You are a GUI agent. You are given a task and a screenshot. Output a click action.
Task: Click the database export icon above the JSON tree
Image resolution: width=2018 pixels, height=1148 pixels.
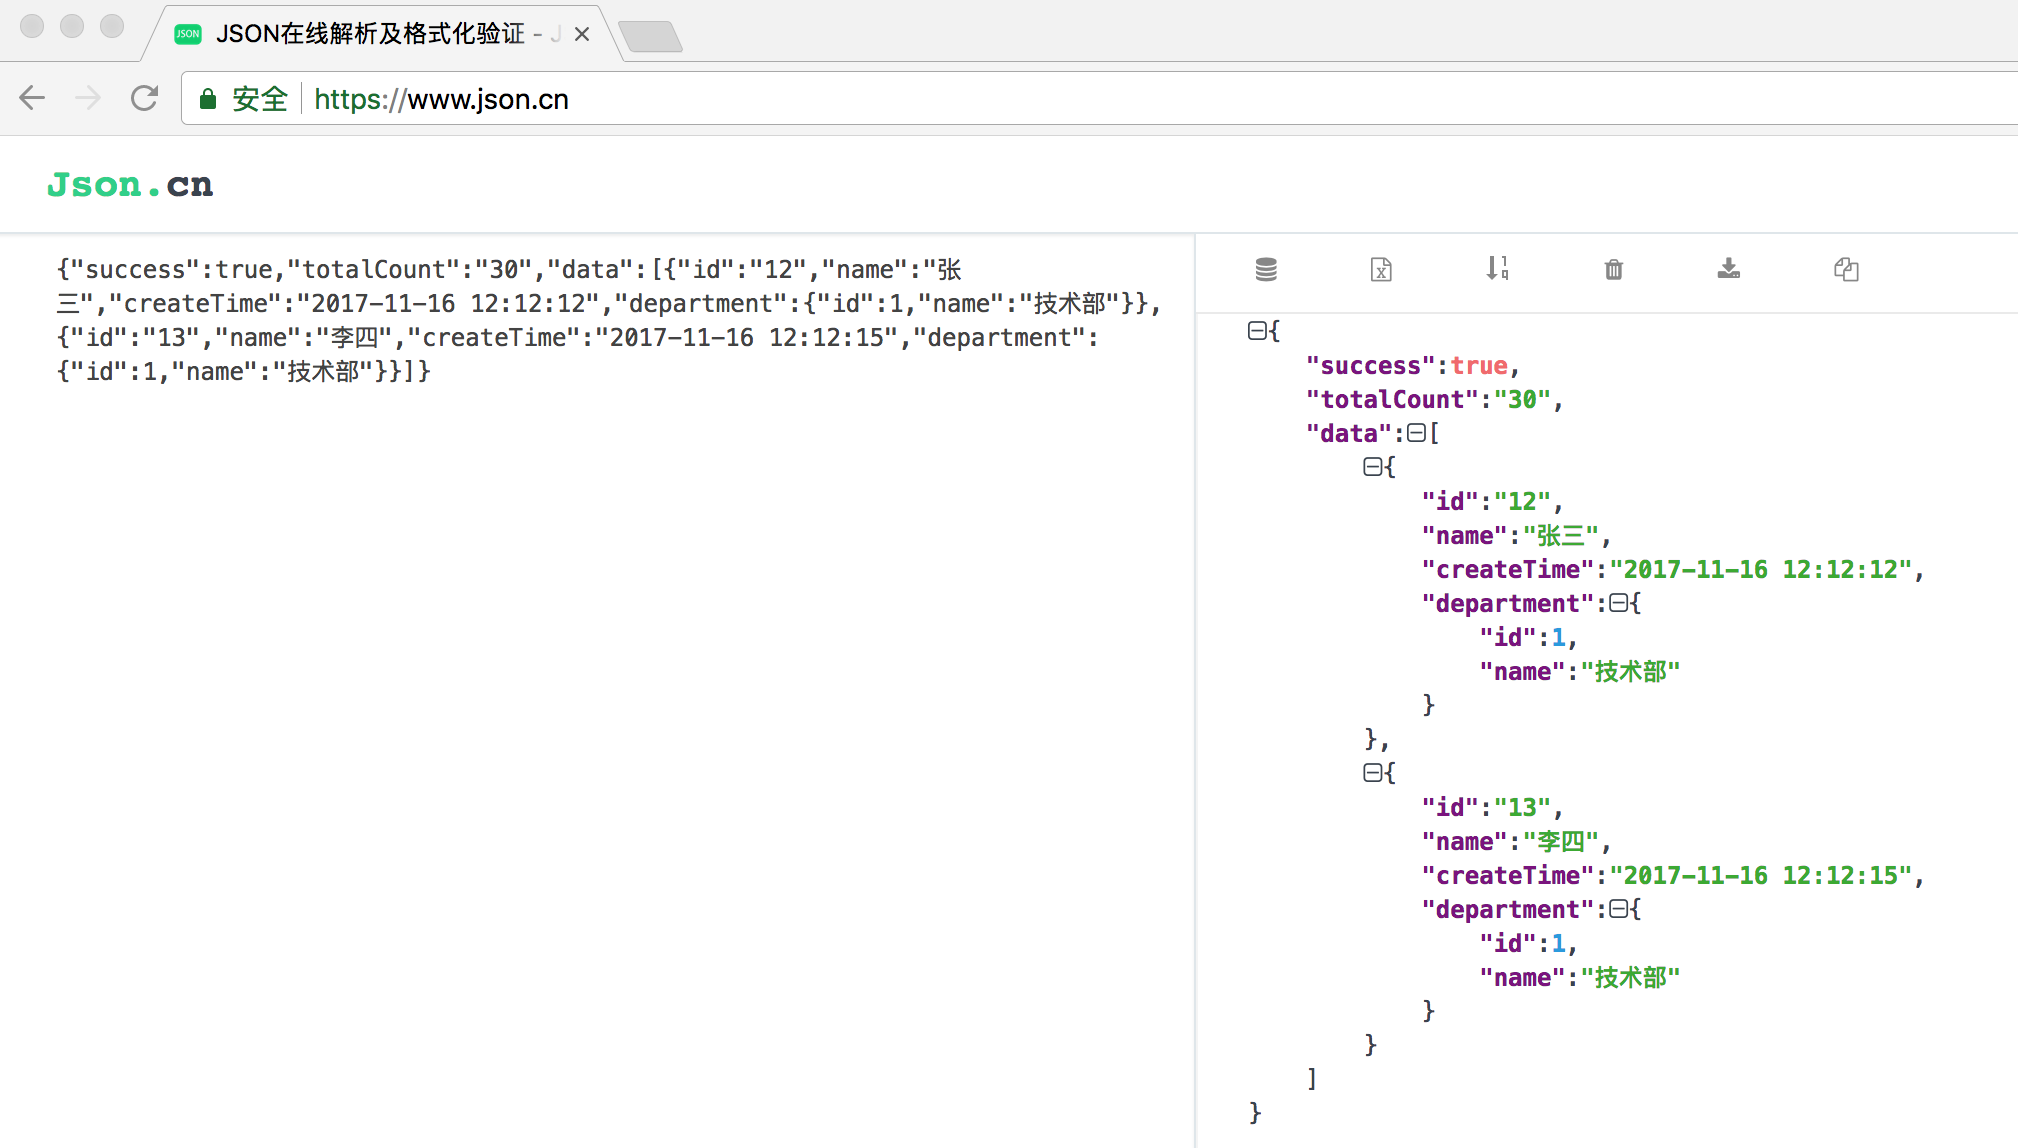pos(1265,270)
